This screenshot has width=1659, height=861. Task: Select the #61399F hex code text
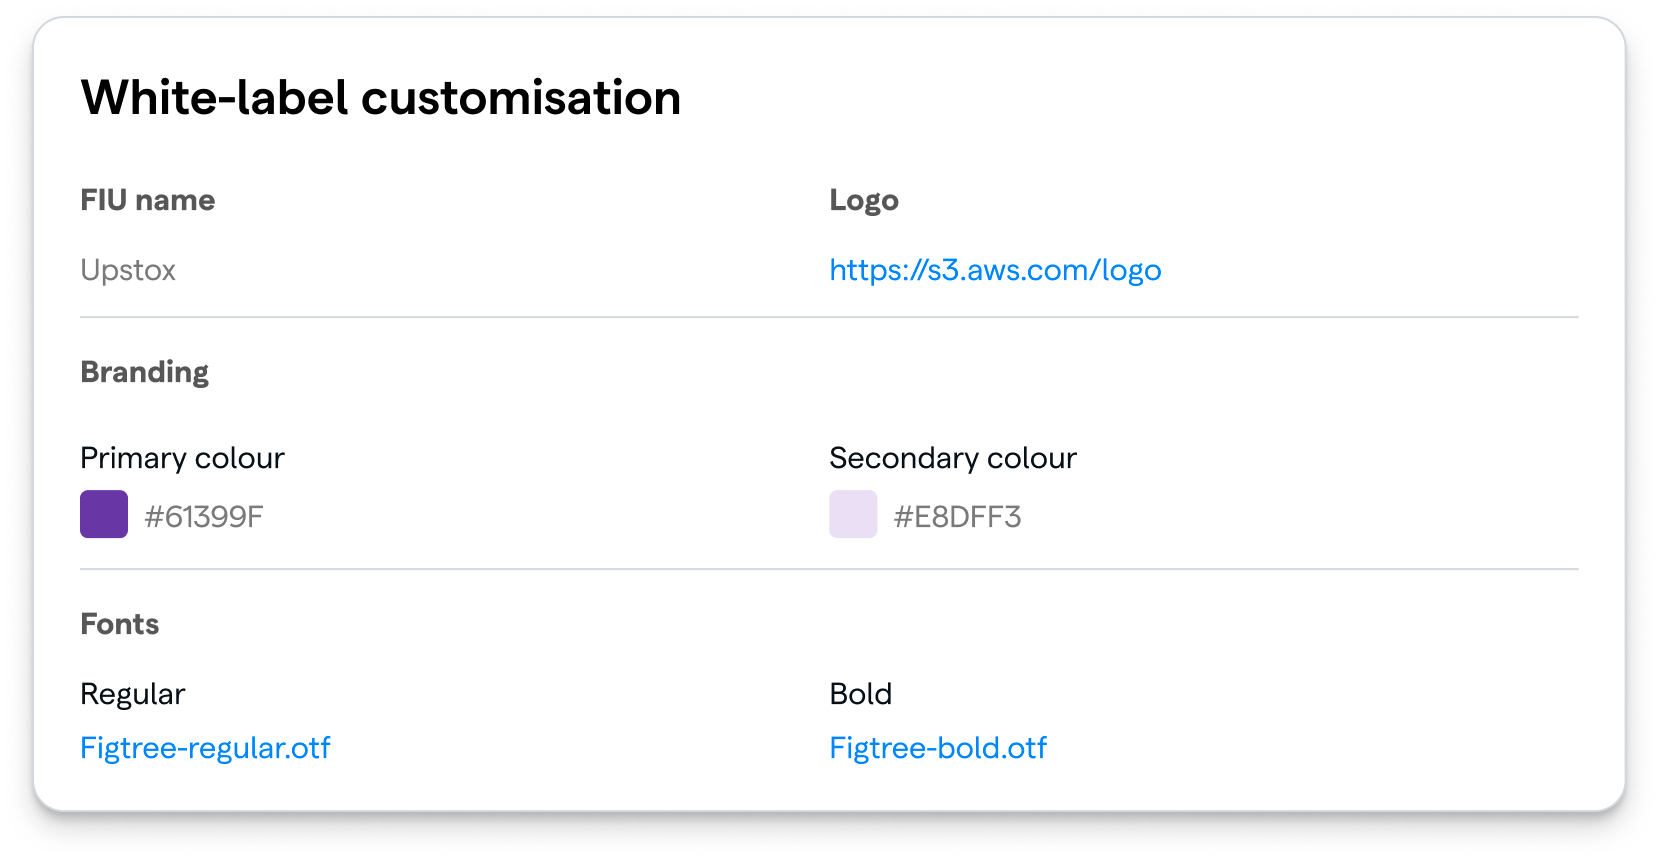(x=204, y=517)
